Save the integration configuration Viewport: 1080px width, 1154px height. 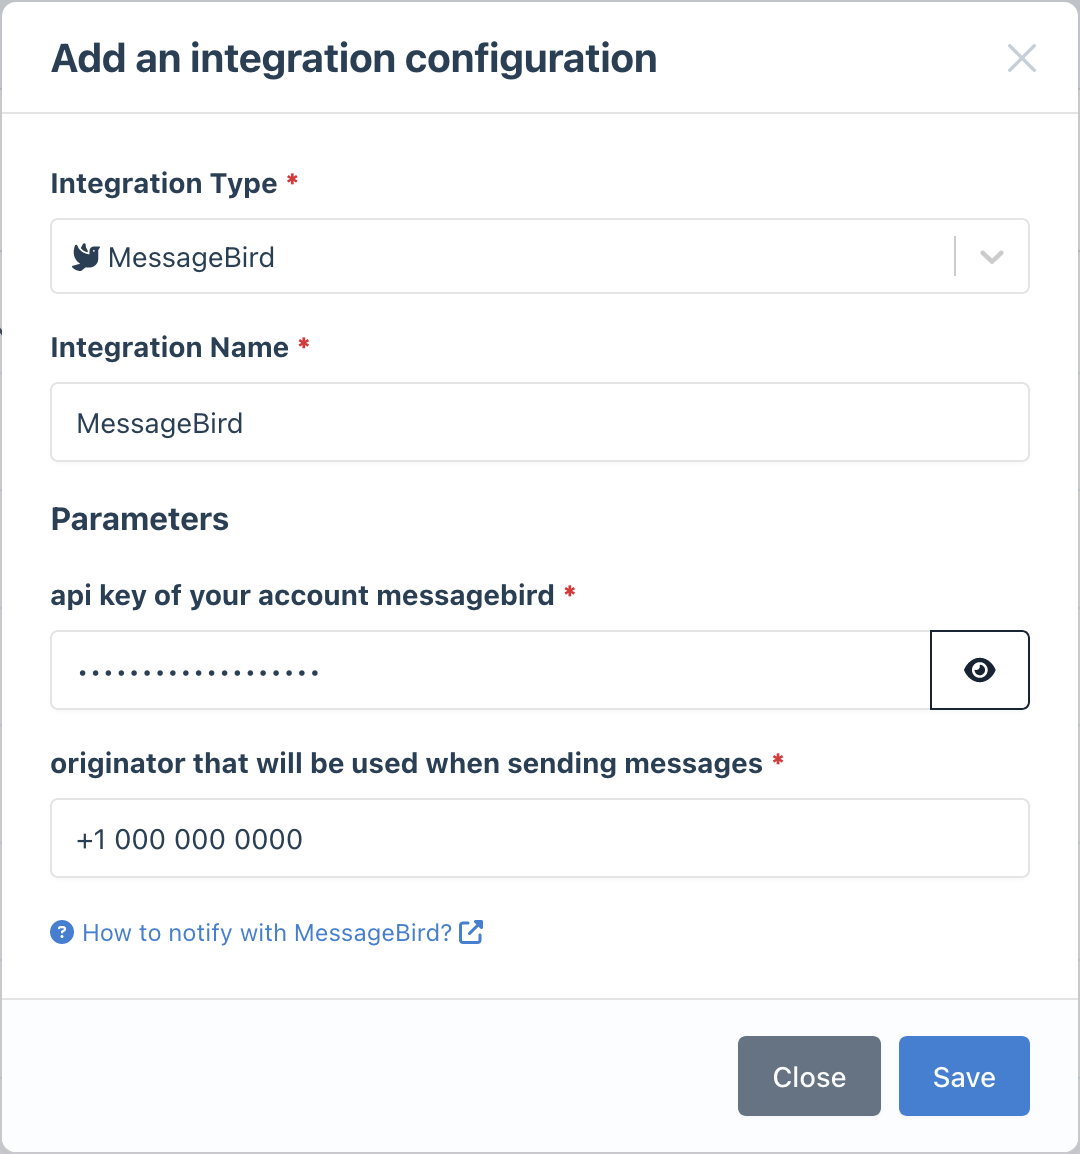click(x=963, y=1076)
